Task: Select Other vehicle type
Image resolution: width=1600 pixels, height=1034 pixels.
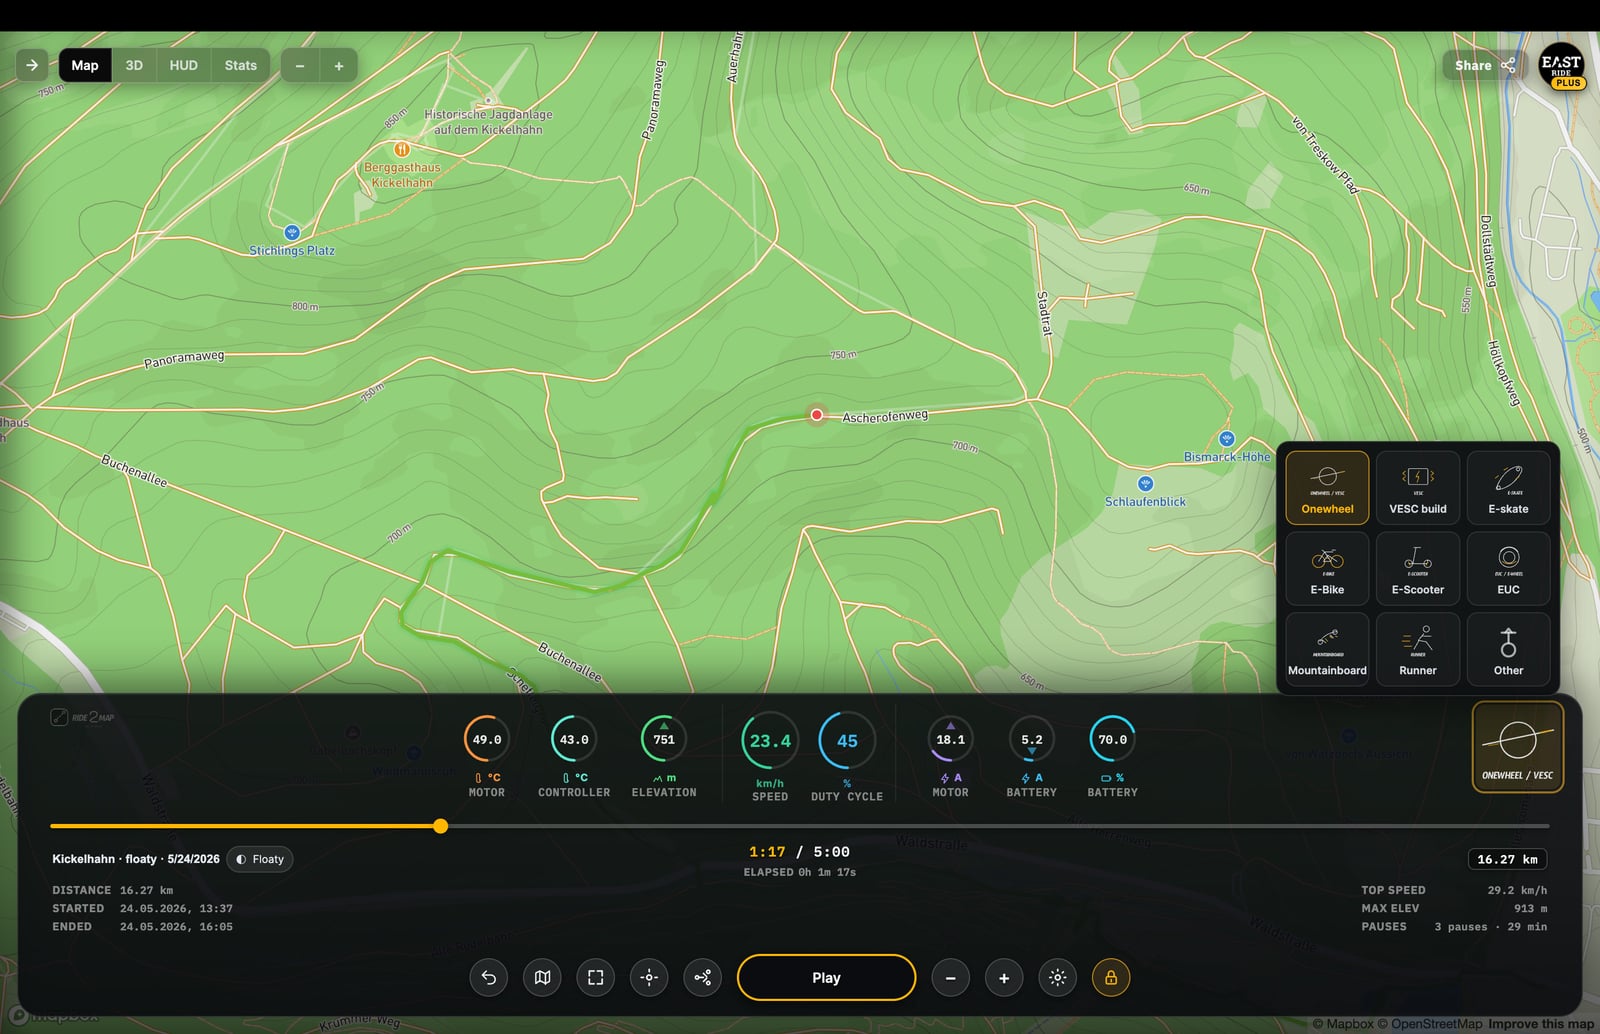Action: pyautogui.click(x=1508, y=650)
